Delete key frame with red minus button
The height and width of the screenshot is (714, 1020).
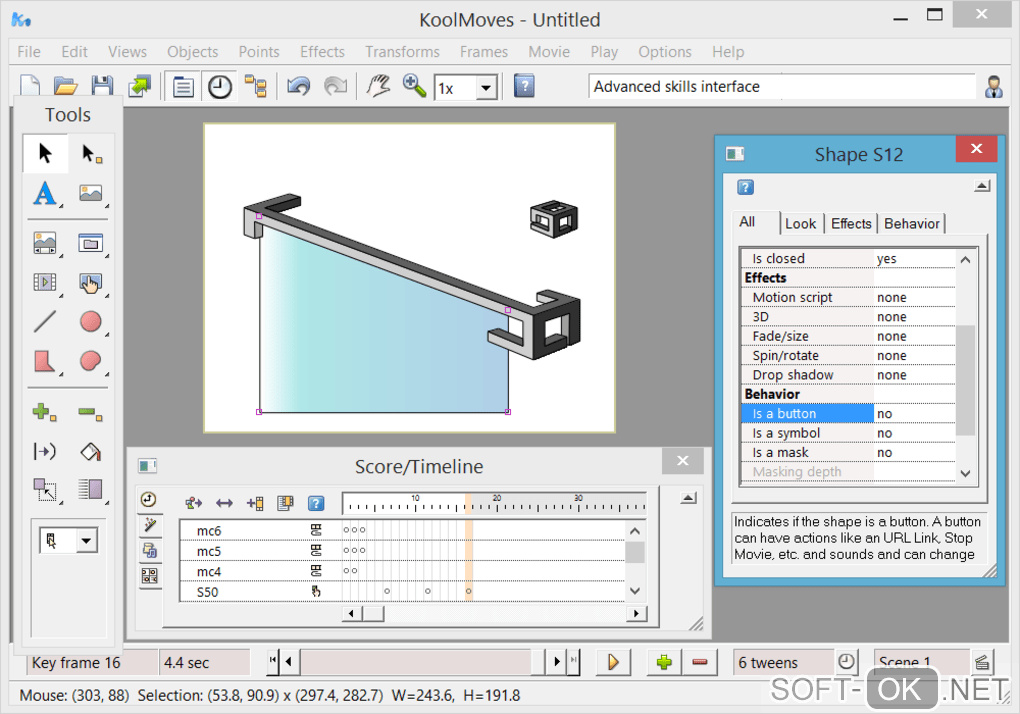pyautogui.click(x=700, y=662)
